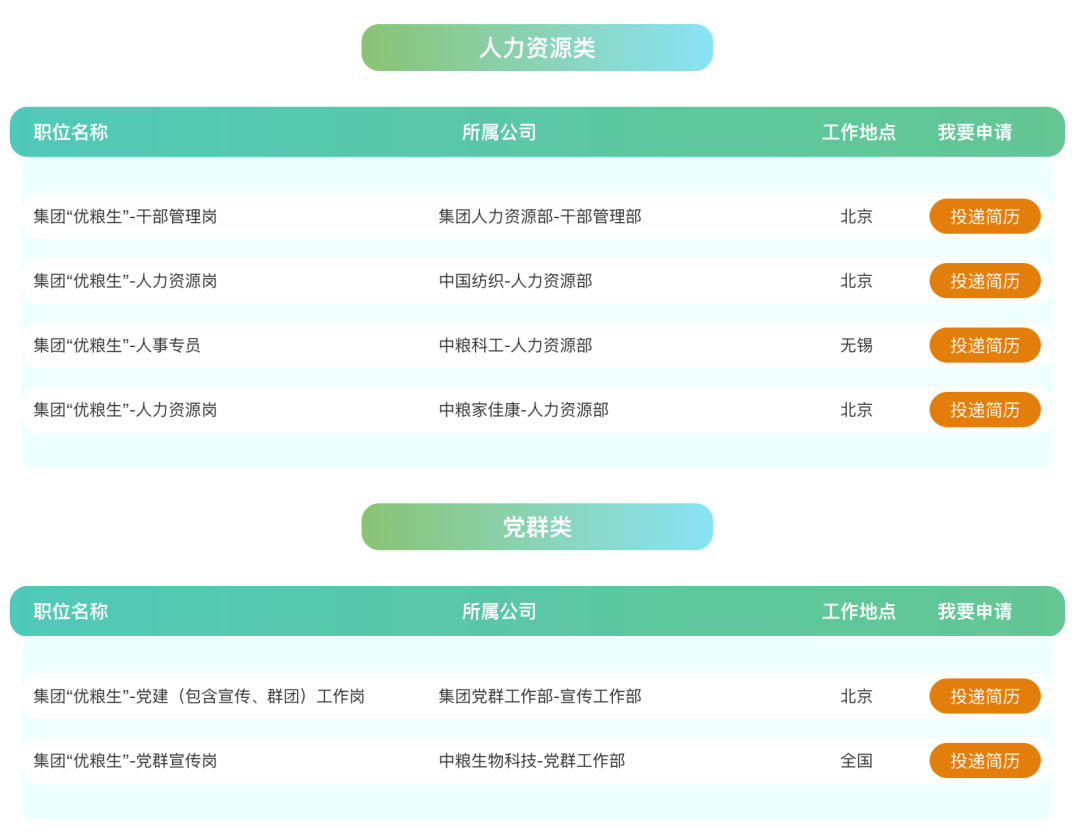The height and width of the screenshot is (836, 1080).
Task: Click the 无锡 location cell
Action: 856,345
